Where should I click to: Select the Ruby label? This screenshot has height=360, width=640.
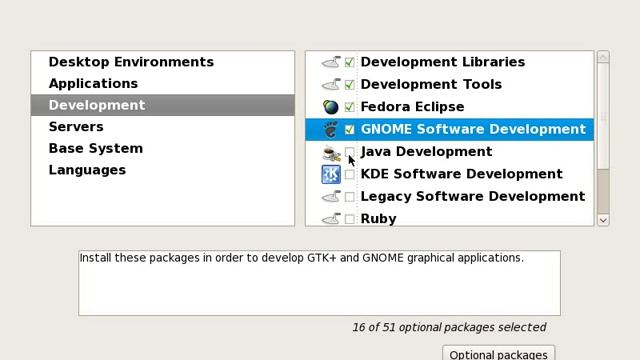378,219
